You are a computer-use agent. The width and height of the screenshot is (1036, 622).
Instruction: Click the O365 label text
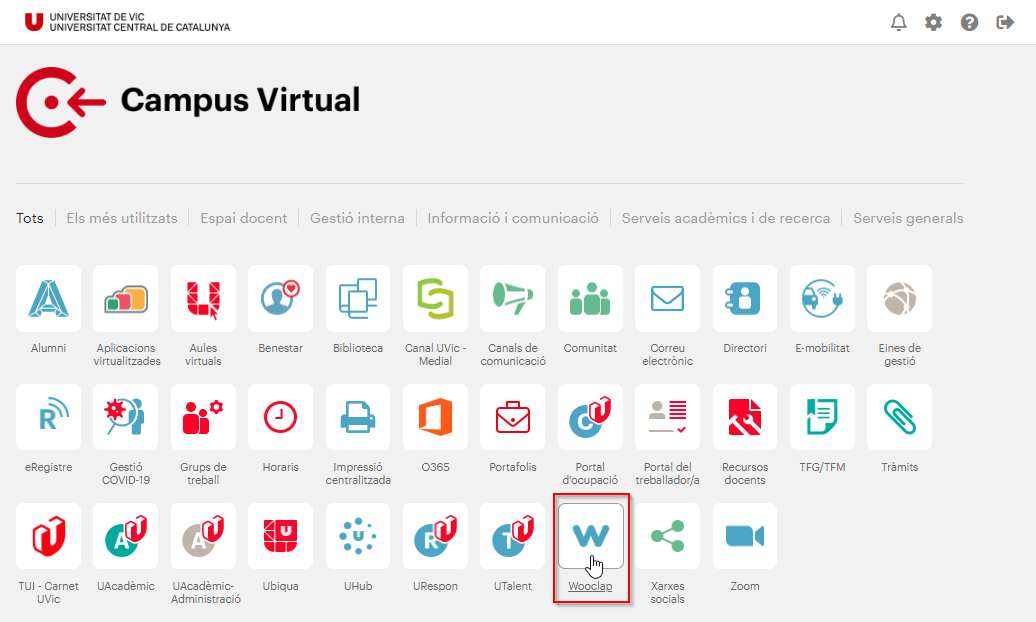(x=435, y=467)
